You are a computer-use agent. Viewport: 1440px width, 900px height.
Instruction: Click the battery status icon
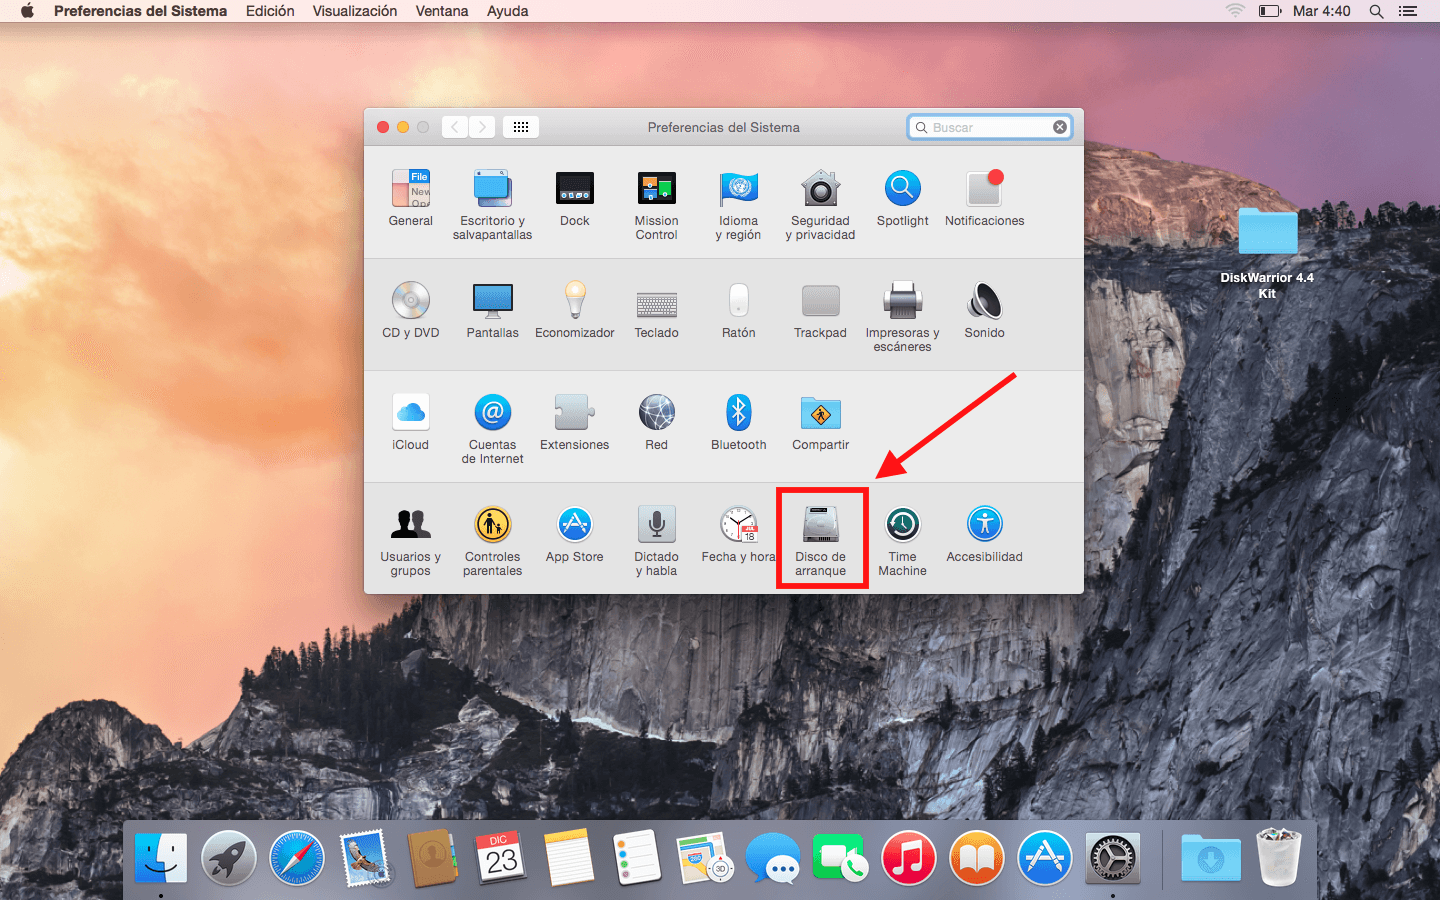click(x=1270, y=11)
